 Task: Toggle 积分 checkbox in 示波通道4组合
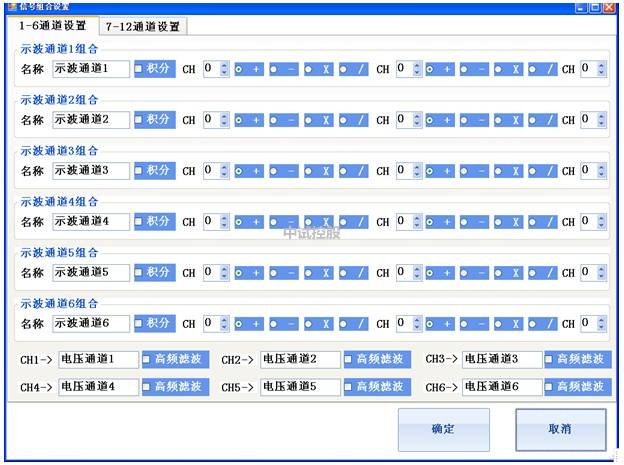140,221
